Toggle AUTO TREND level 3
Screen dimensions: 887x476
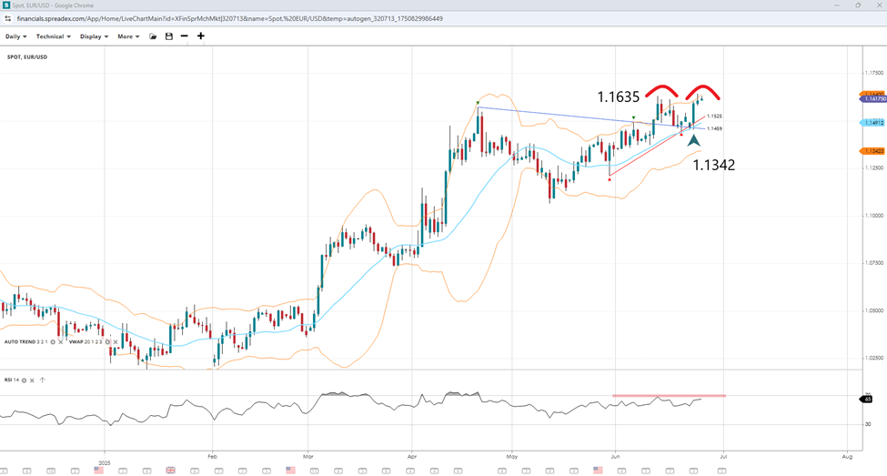38,342
